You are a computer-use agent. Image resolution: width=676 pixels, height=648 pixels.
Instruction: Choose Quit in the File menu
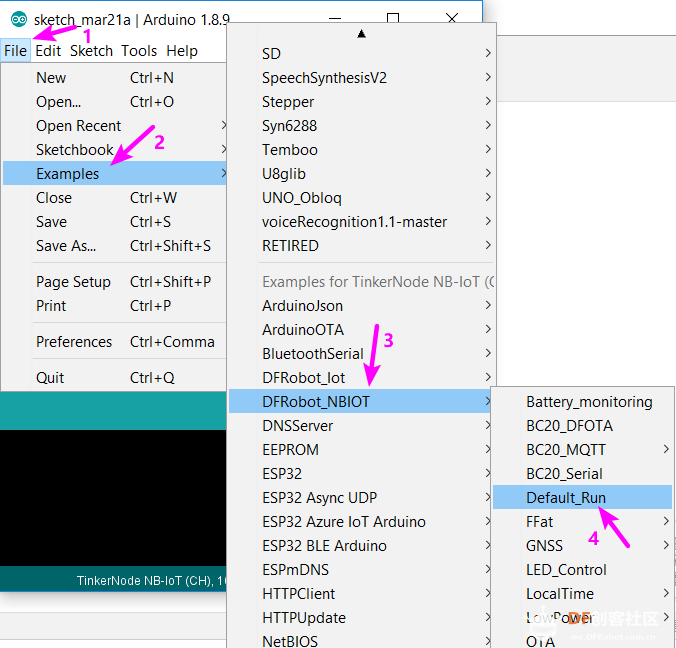click(115, 378)
